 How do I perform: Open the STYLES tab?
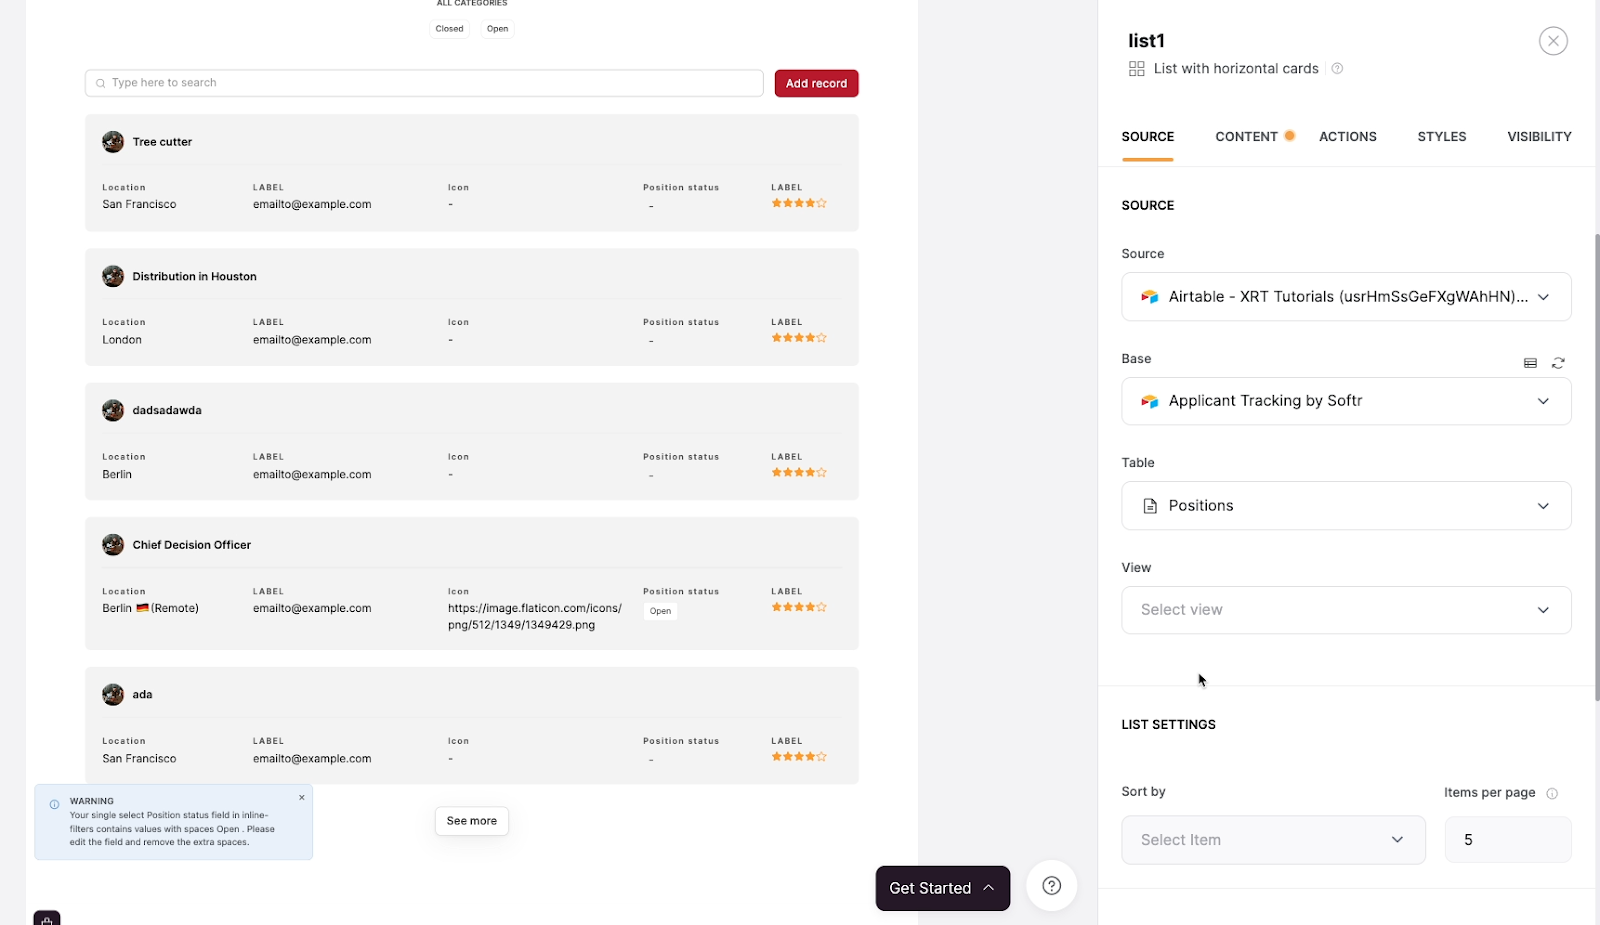click(x=1442, y=137)
